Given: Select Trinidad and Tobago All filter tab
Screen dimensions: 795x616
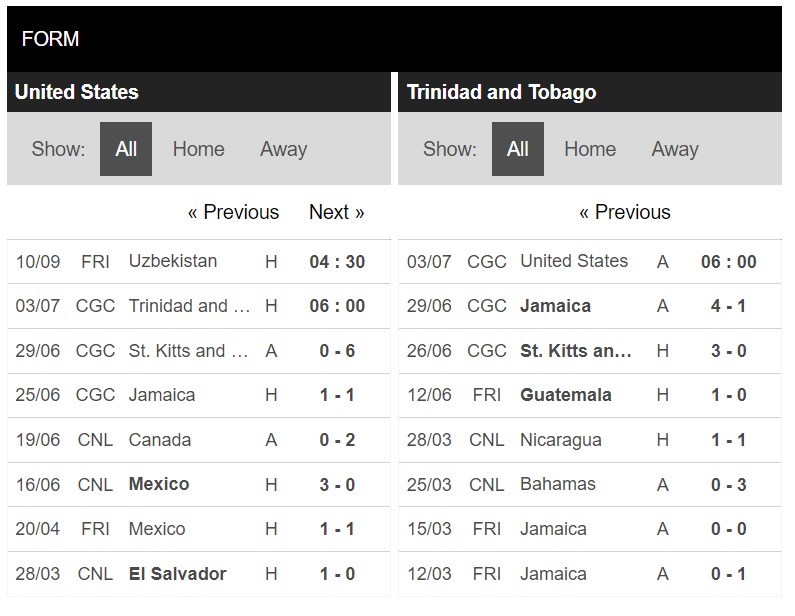Looking at the screenshot, I should [x=517, y=149].
